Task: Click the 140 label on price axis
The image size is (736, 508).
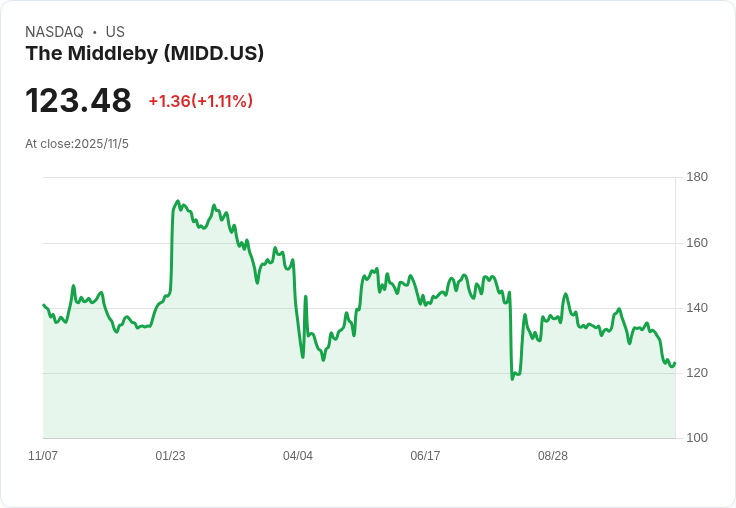Action: point(697,308)
